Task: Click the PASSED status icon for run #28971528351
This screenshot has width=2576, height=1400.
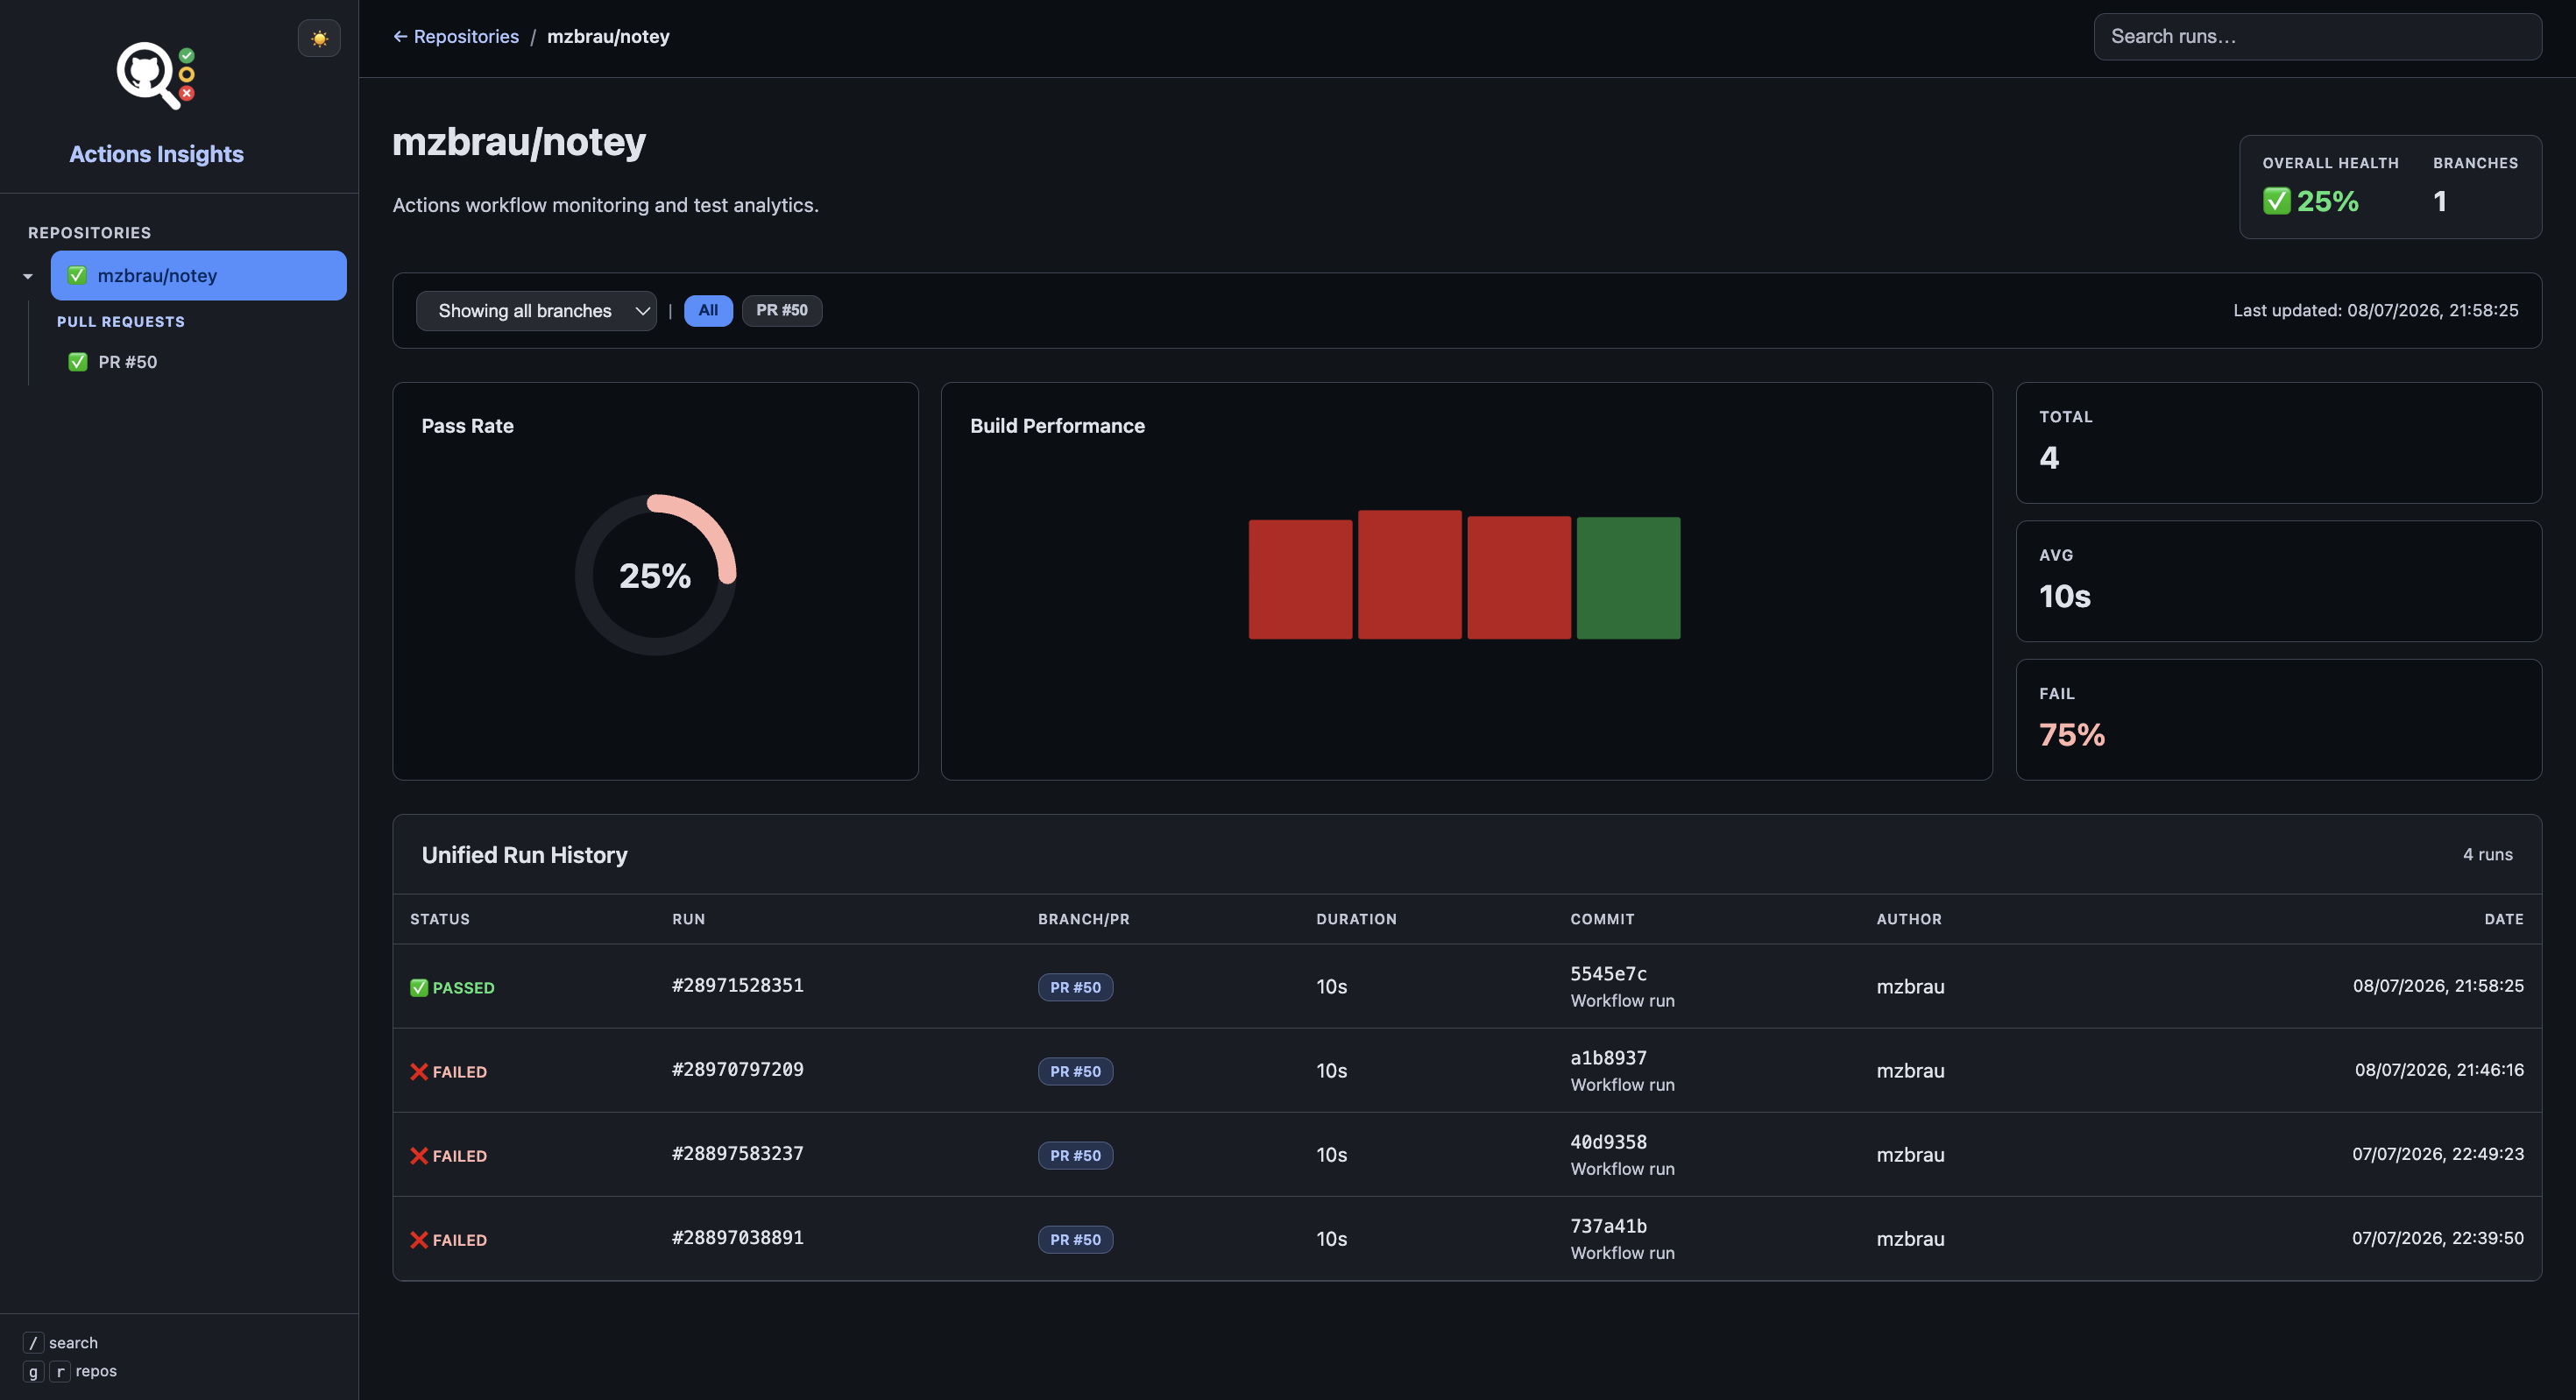Action: 419,988
